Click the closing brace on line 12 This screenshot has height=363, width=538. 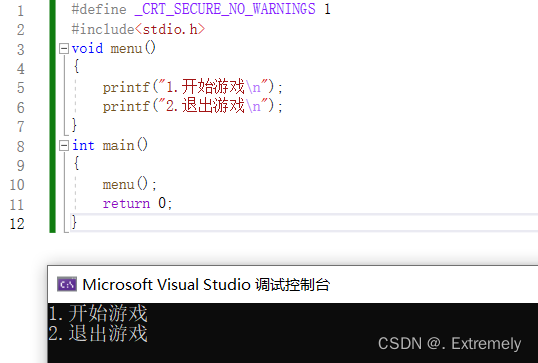(74, 222)
